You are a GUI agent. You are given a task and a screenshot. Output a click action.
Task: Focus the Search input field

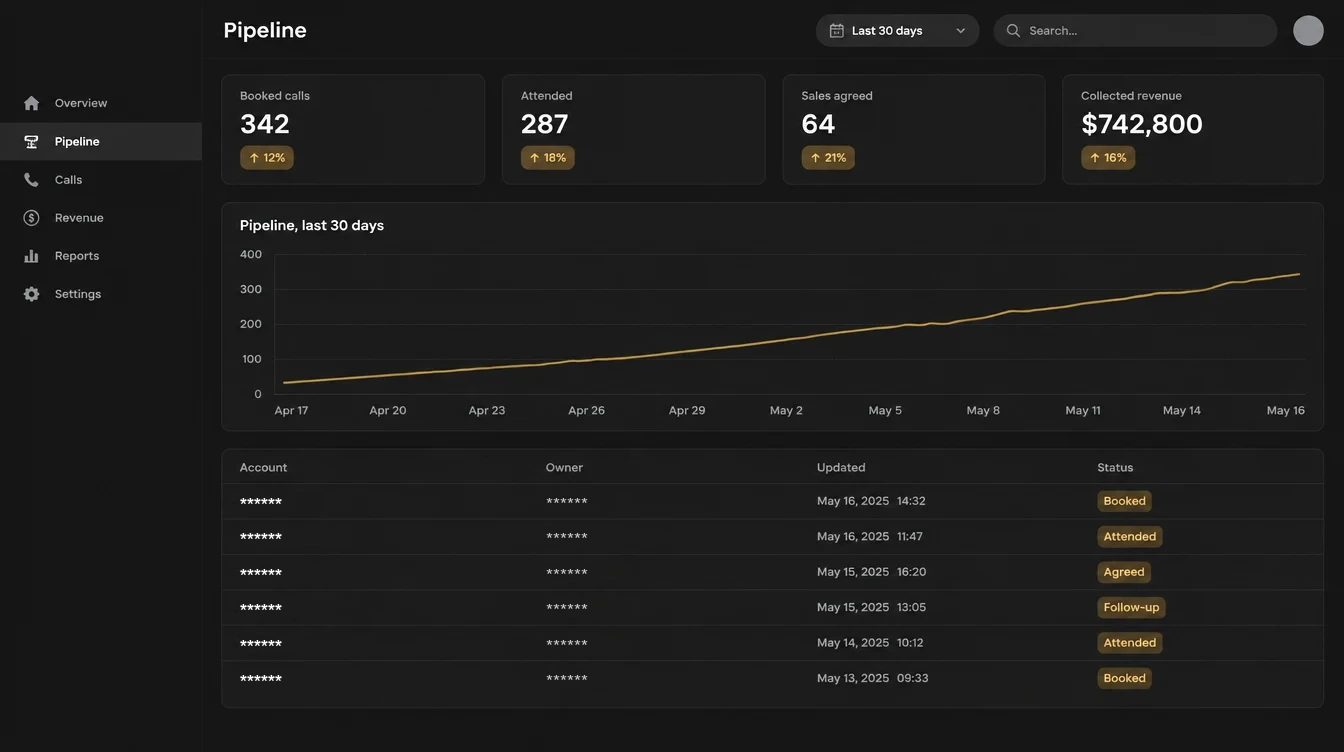(1135, 31)
